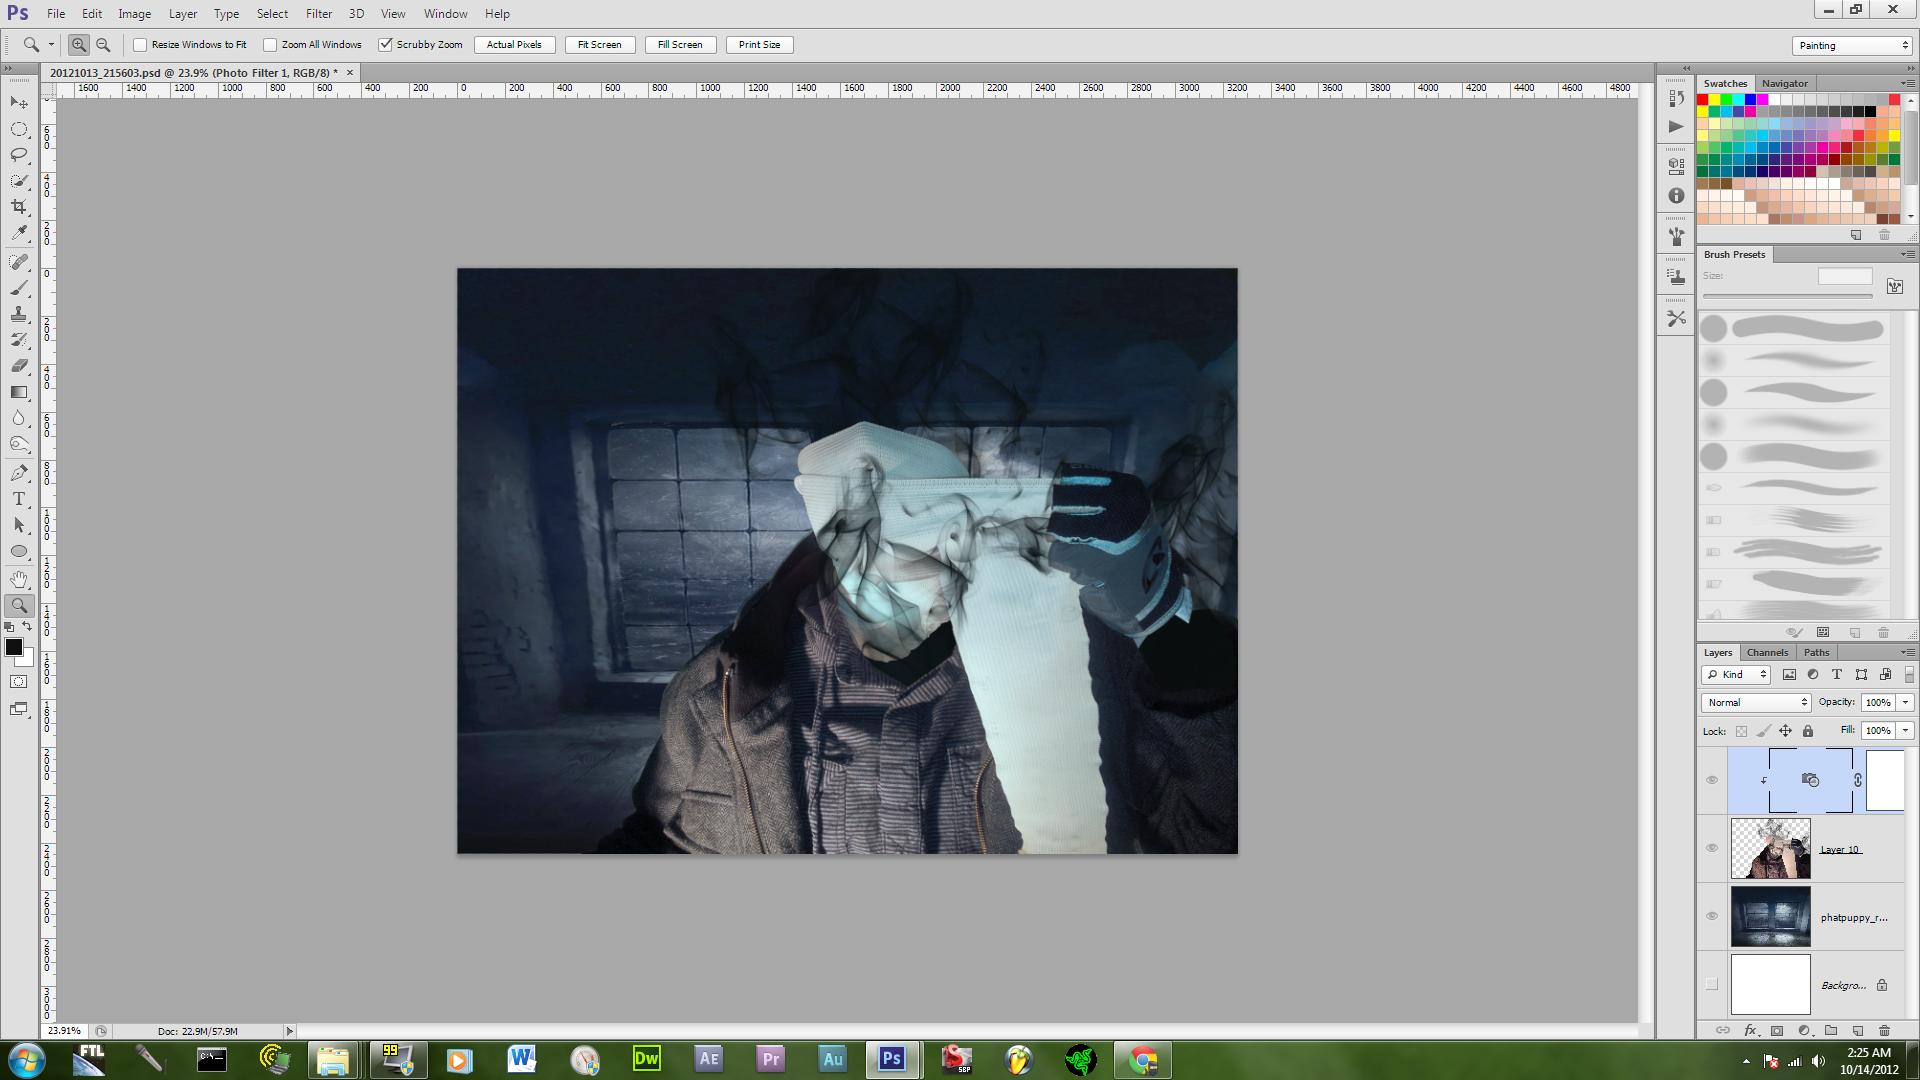1920x1080 pixels.
Task: Open Dreamweaver from the taskbar
Action: pyautogui.click(x=646, y=1059)
